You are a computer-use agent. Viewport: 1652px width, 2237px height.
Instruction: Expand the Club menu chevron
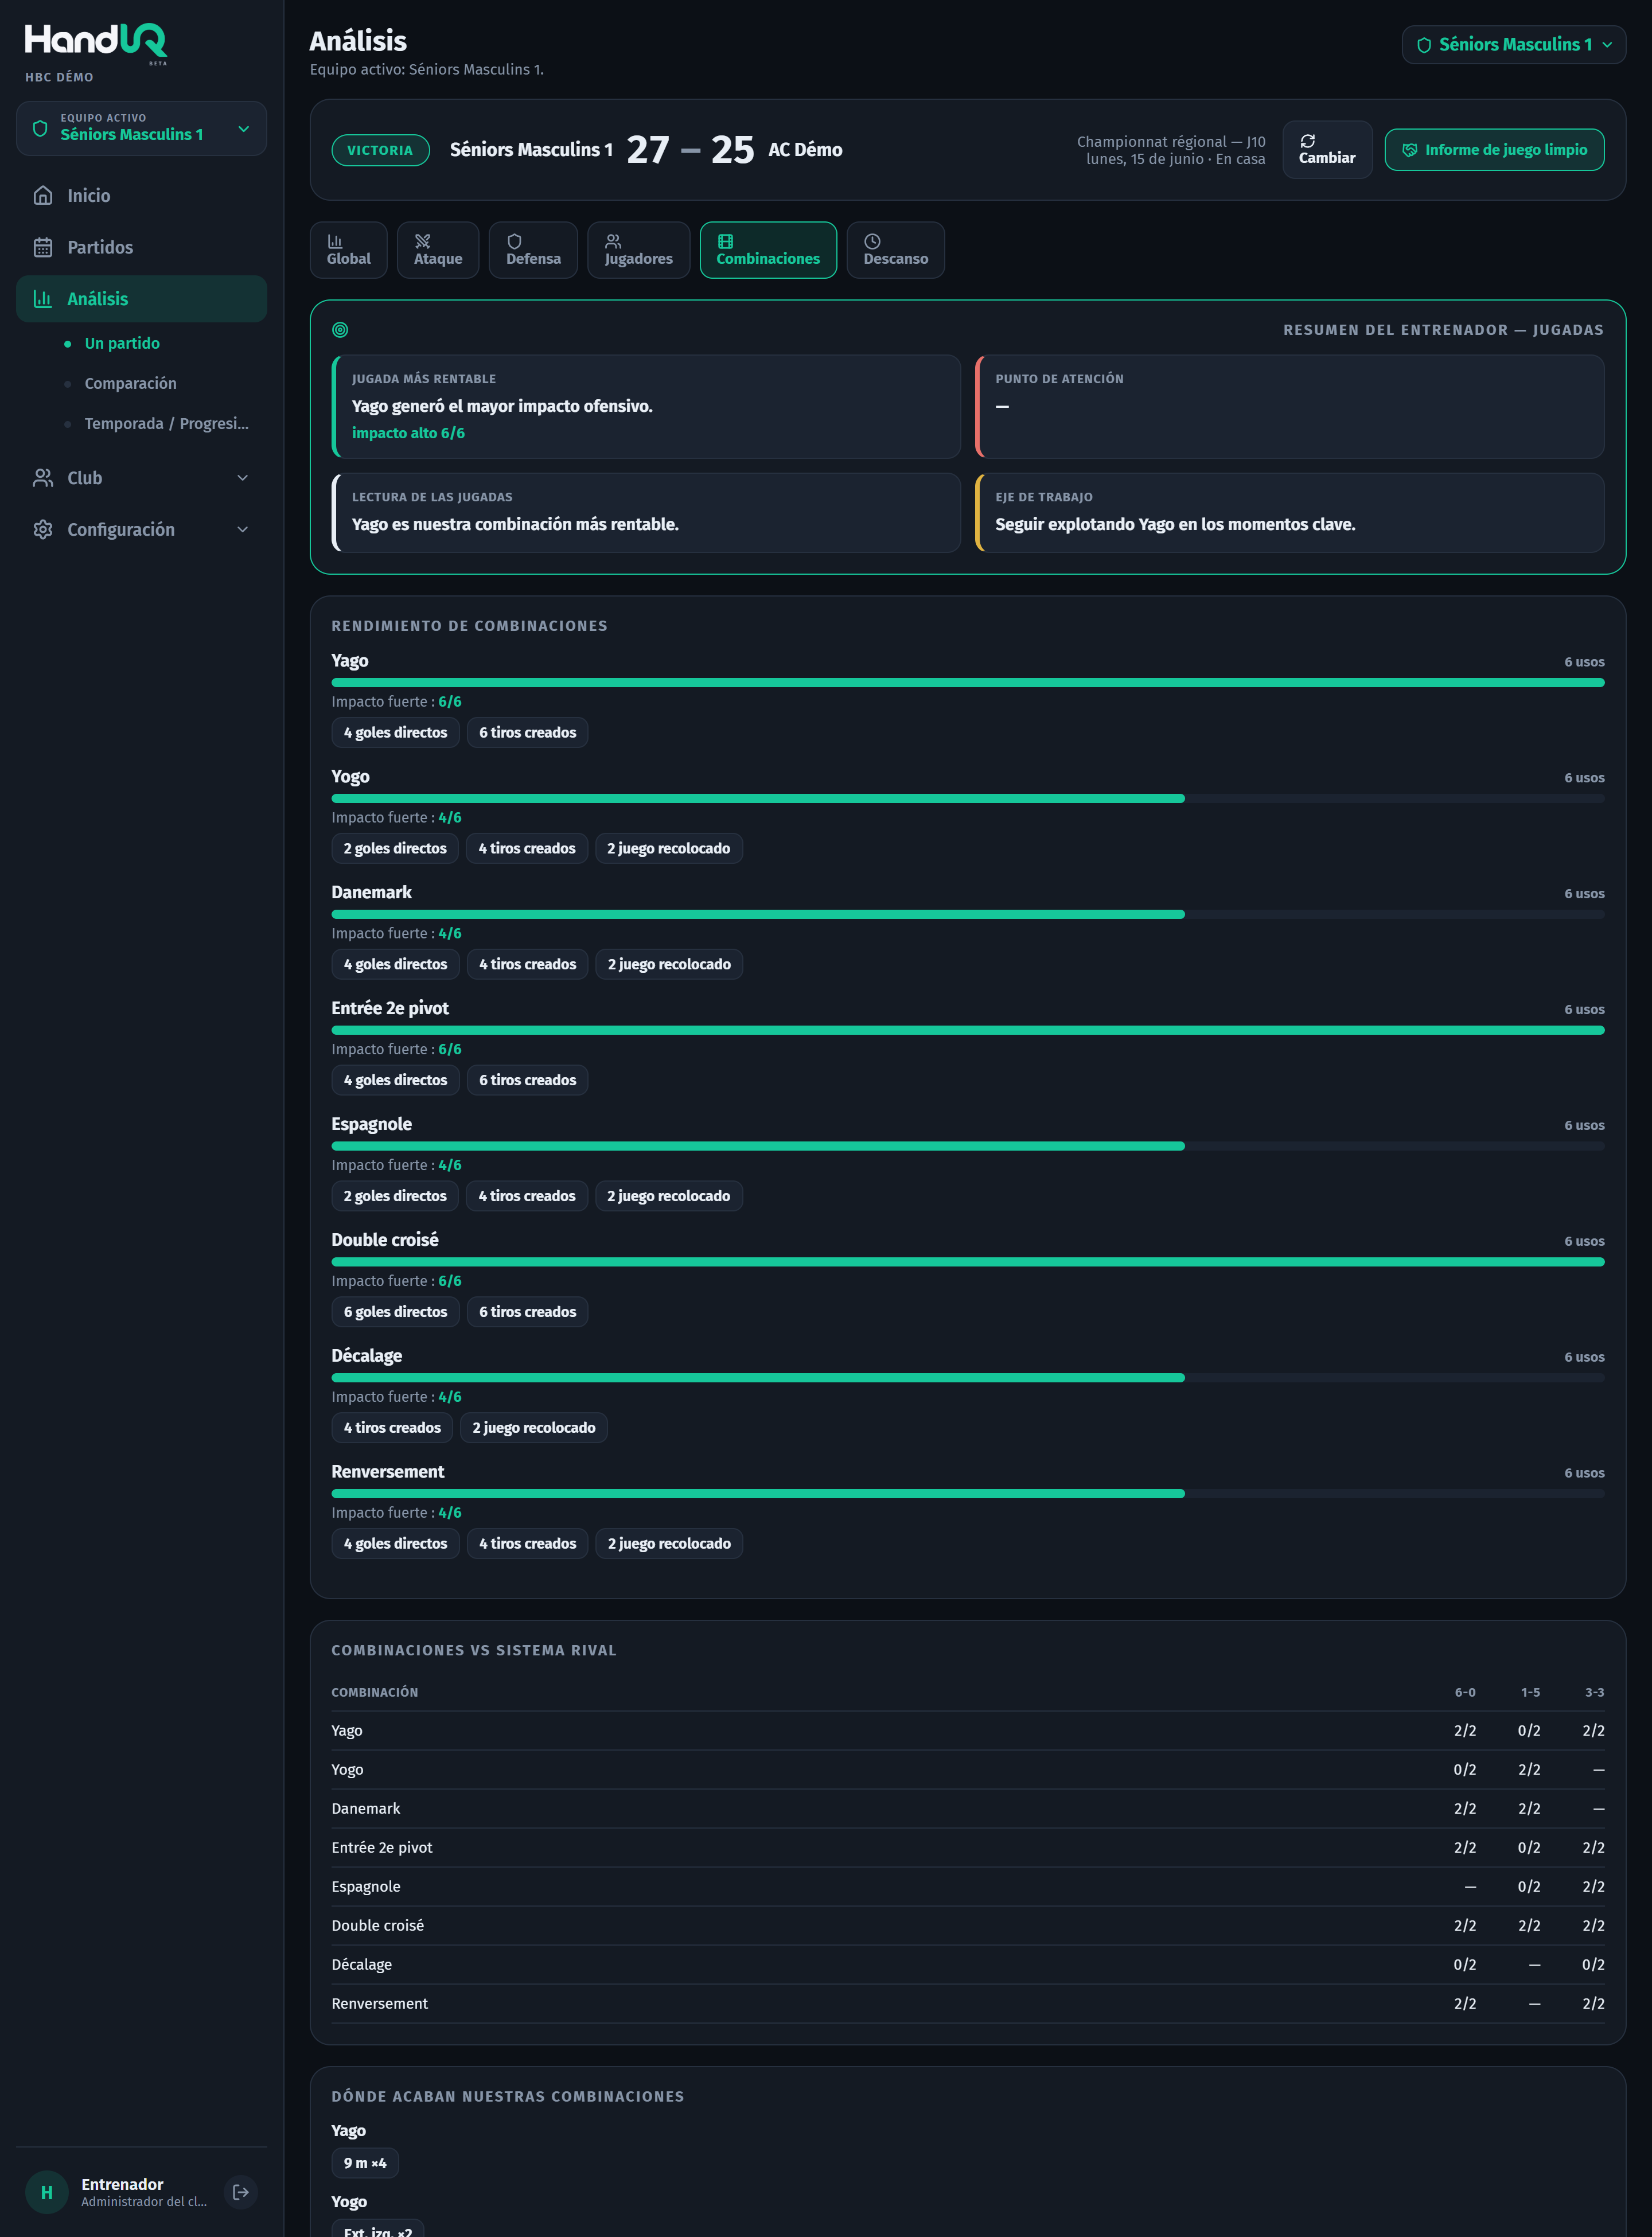point(242,478)
